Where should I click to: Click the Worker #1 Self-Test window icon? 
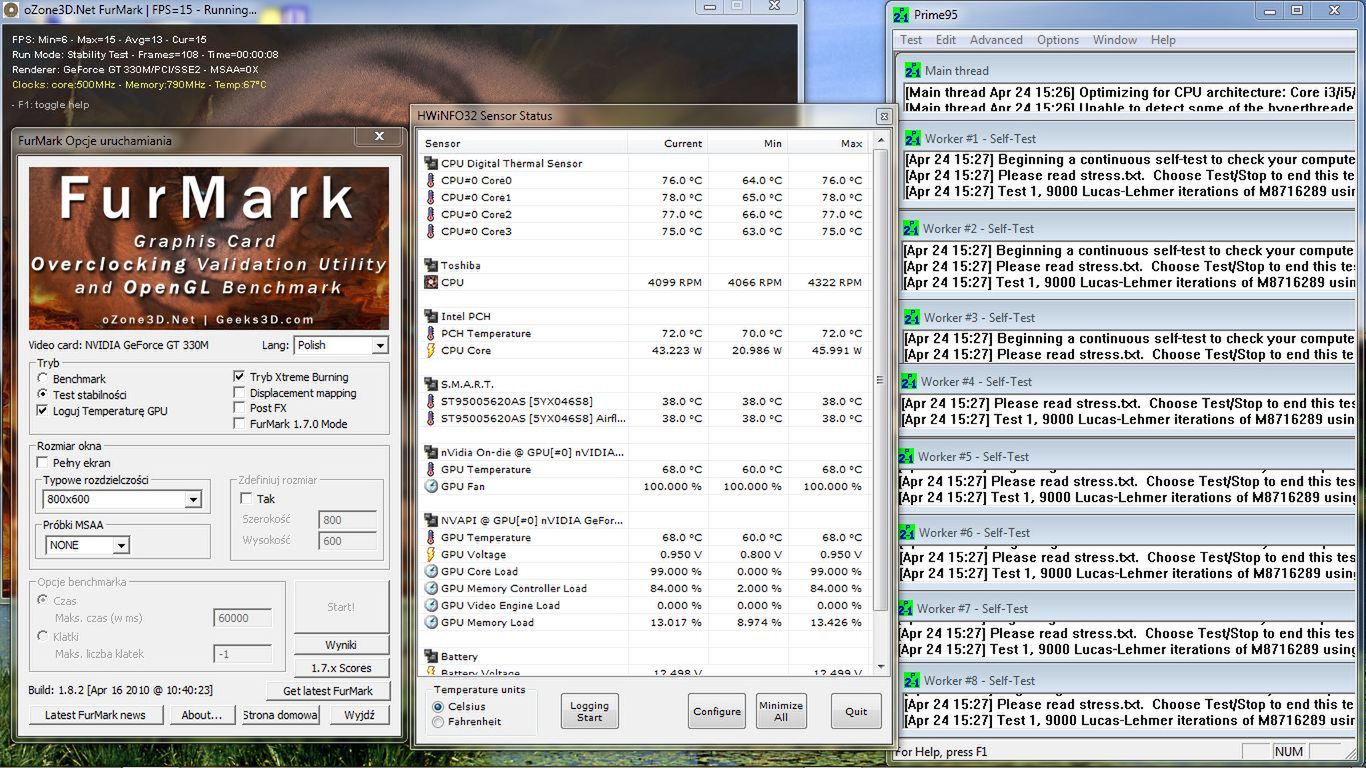(x=911, y=138)
